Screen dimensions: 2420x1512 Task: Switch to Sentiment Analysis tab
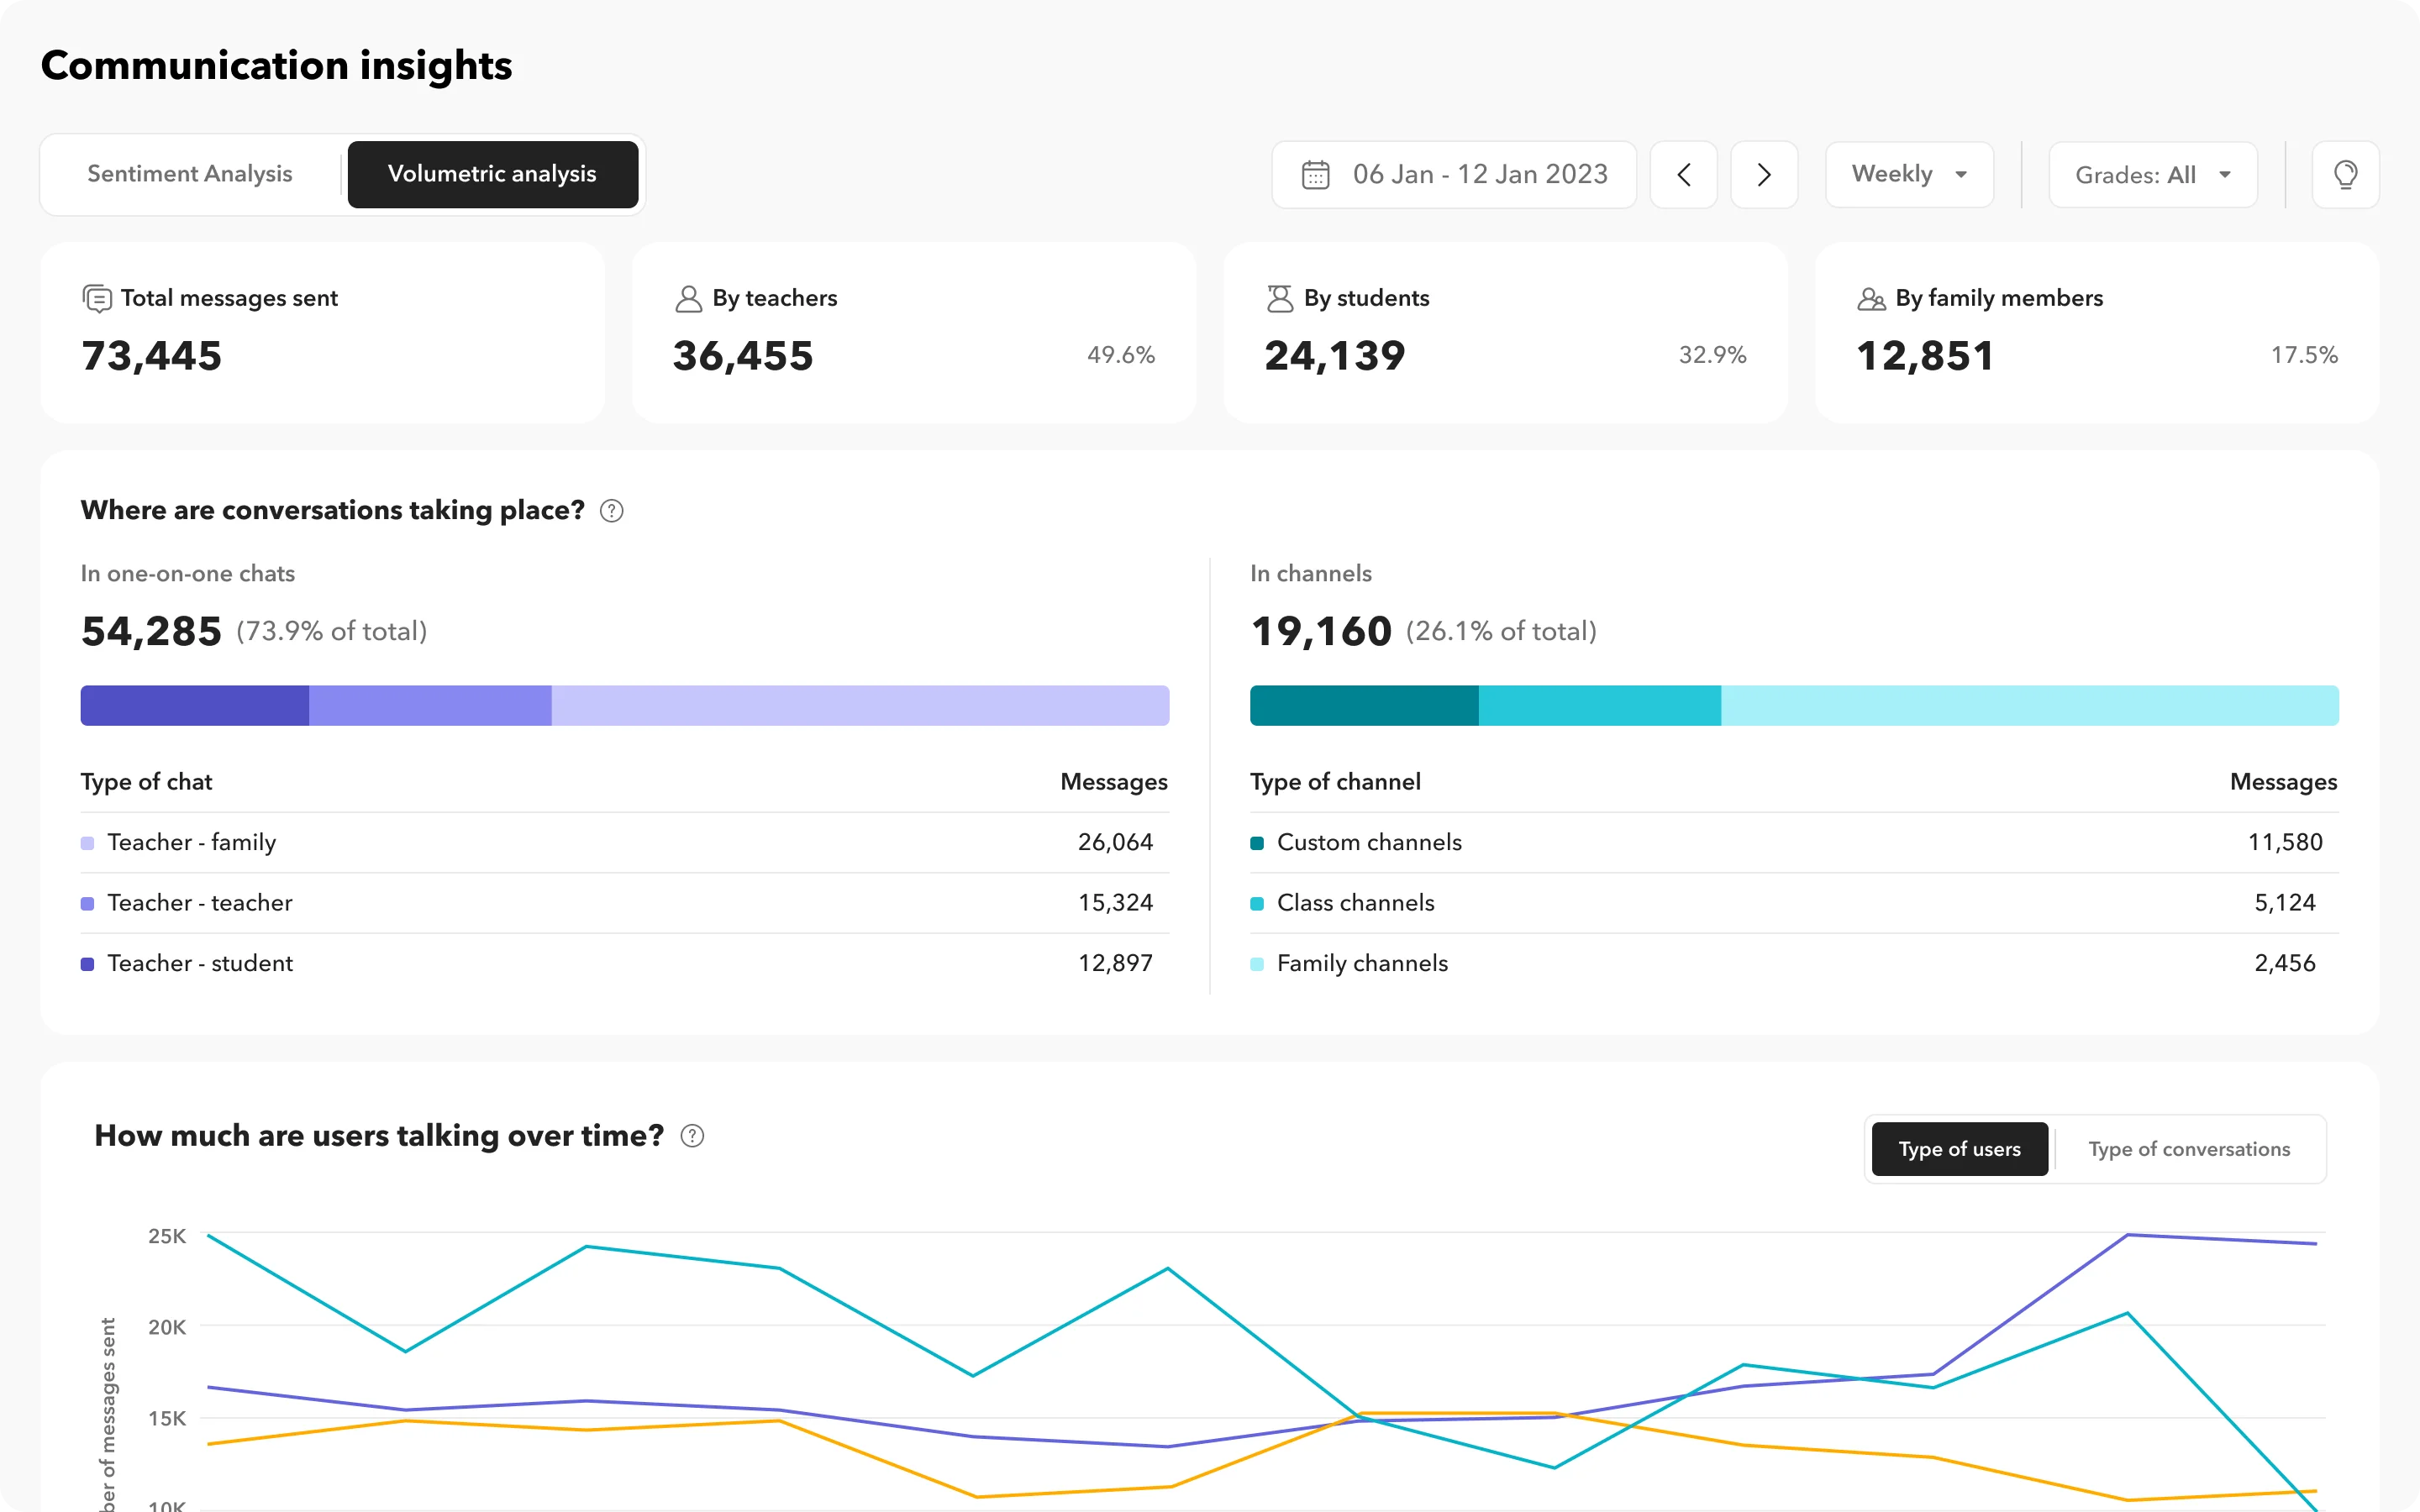click(x=189, y=174)
